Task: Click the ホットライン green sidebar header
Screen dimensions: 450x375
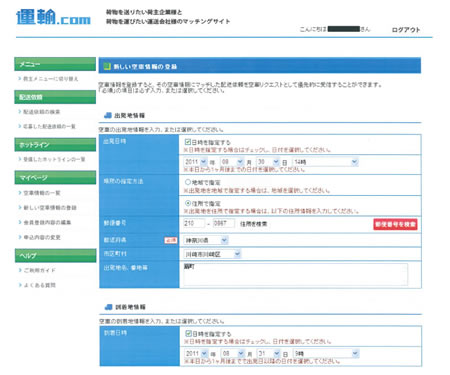Action: pos(55,145)
